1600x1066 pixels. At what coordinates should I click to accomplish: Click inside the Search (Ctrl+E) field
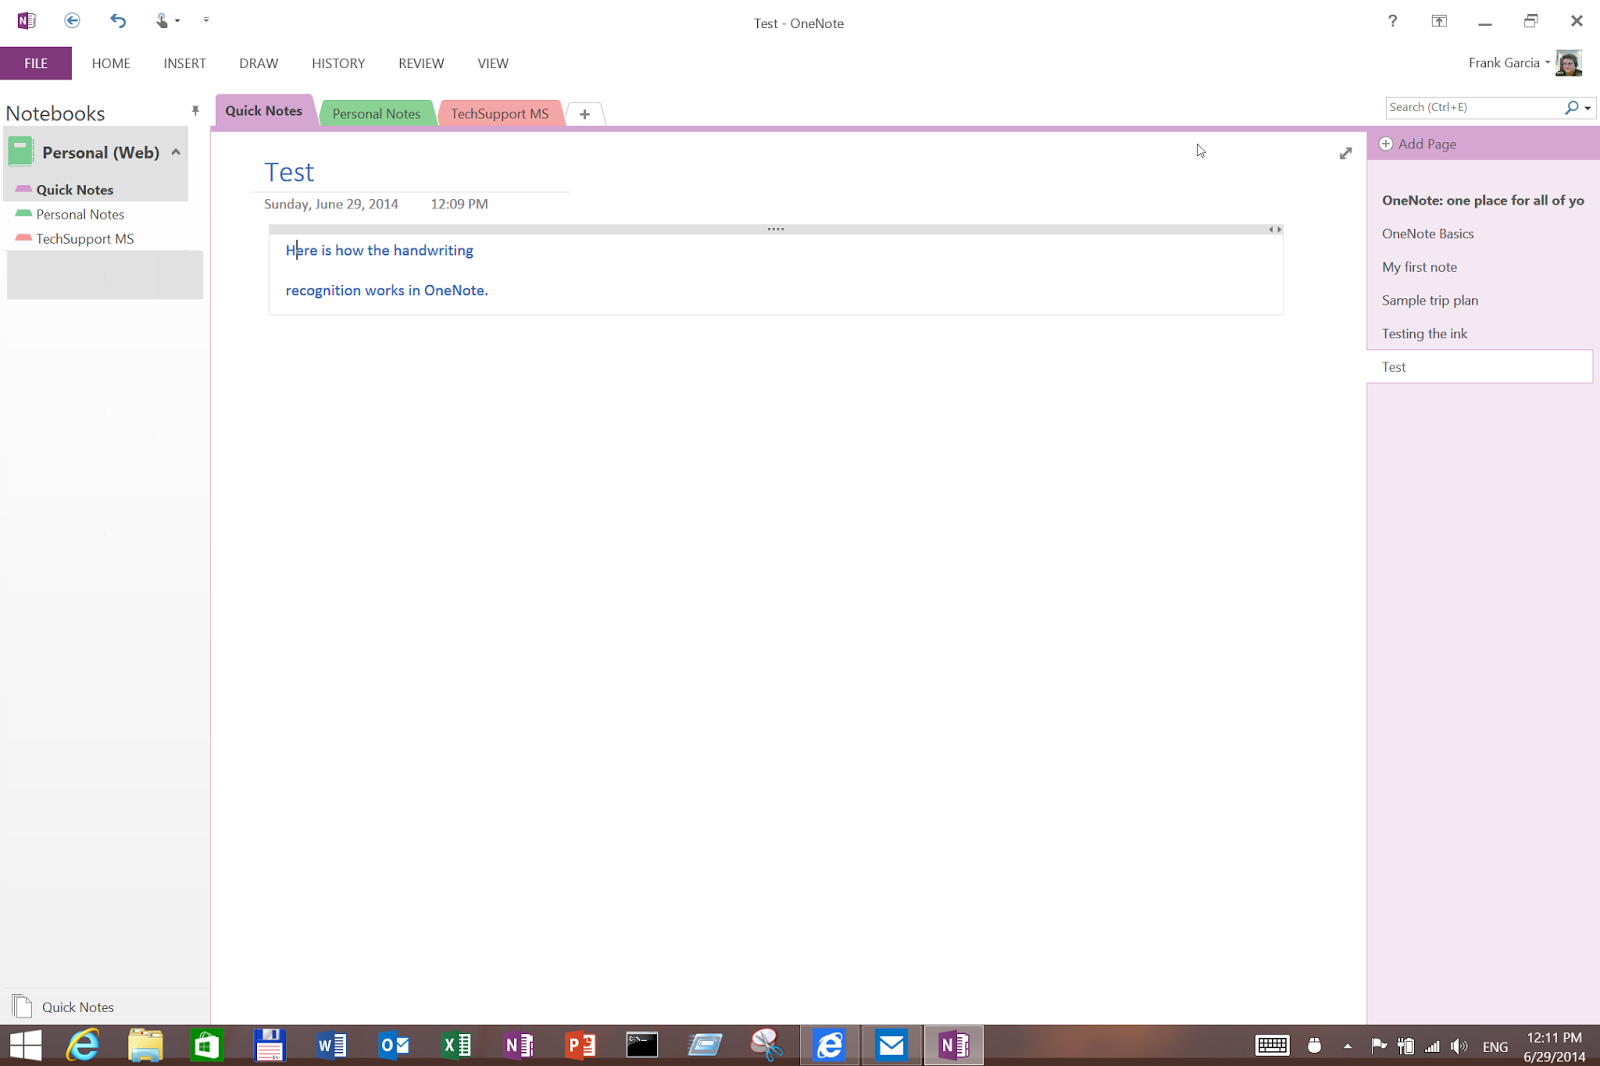1470,107
